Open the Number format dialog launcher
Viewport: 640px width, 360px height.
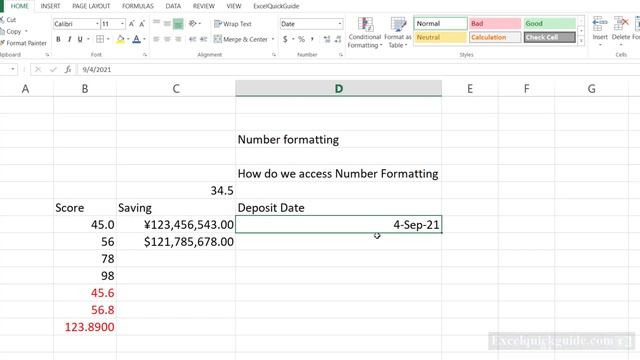340,55
